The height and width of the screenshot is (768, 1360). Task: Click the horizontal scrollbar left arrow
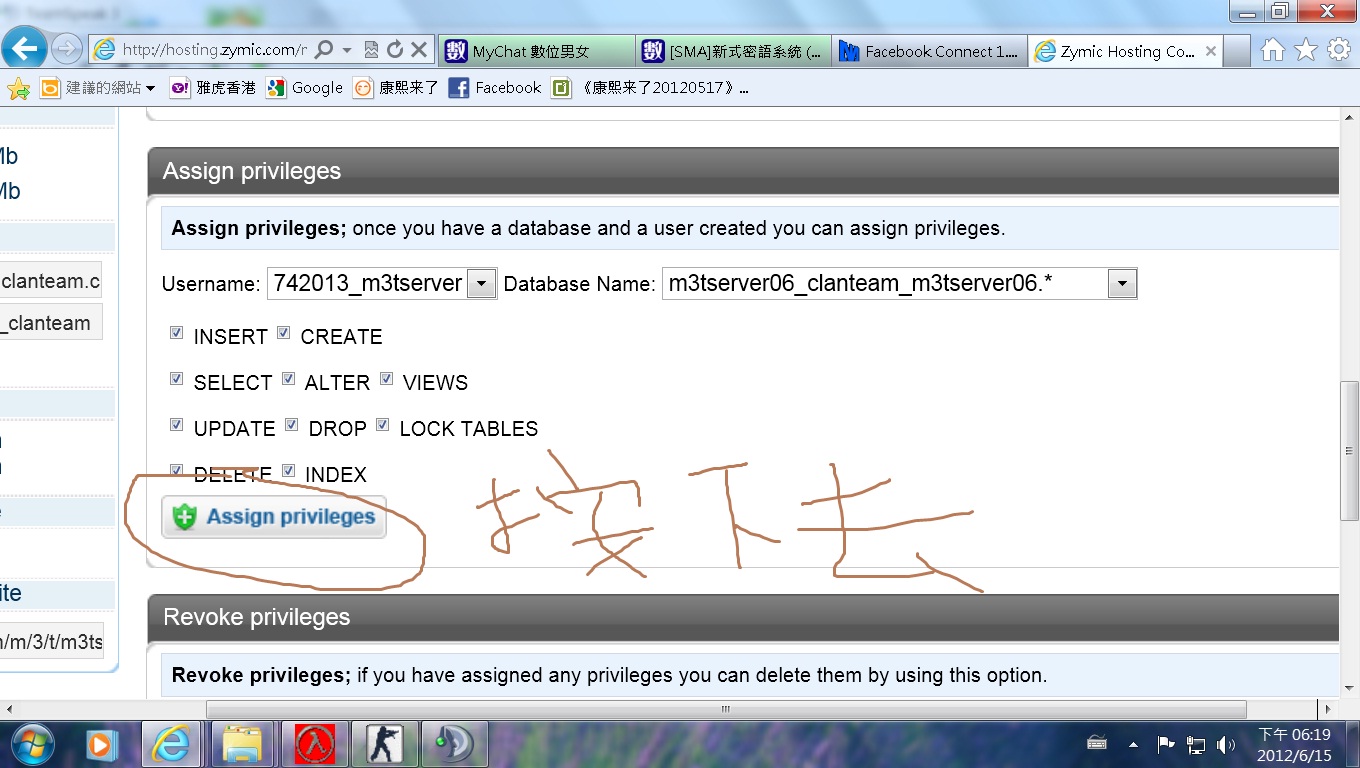[x=9, y=709]
